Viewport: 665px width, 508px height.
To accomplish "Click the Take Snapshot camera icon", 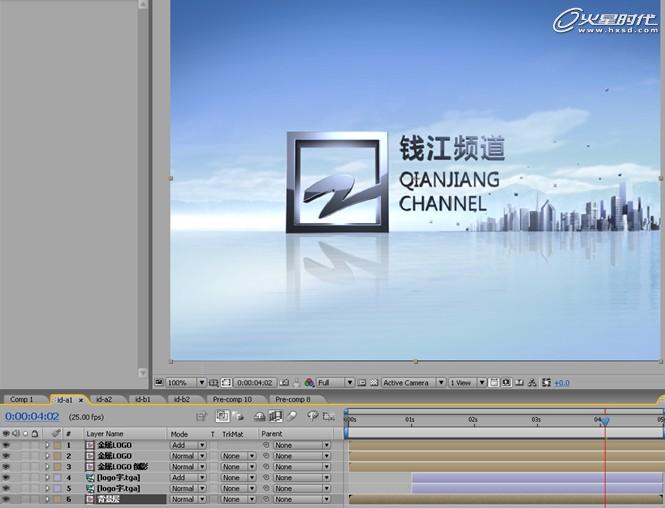I will point(285,382).
